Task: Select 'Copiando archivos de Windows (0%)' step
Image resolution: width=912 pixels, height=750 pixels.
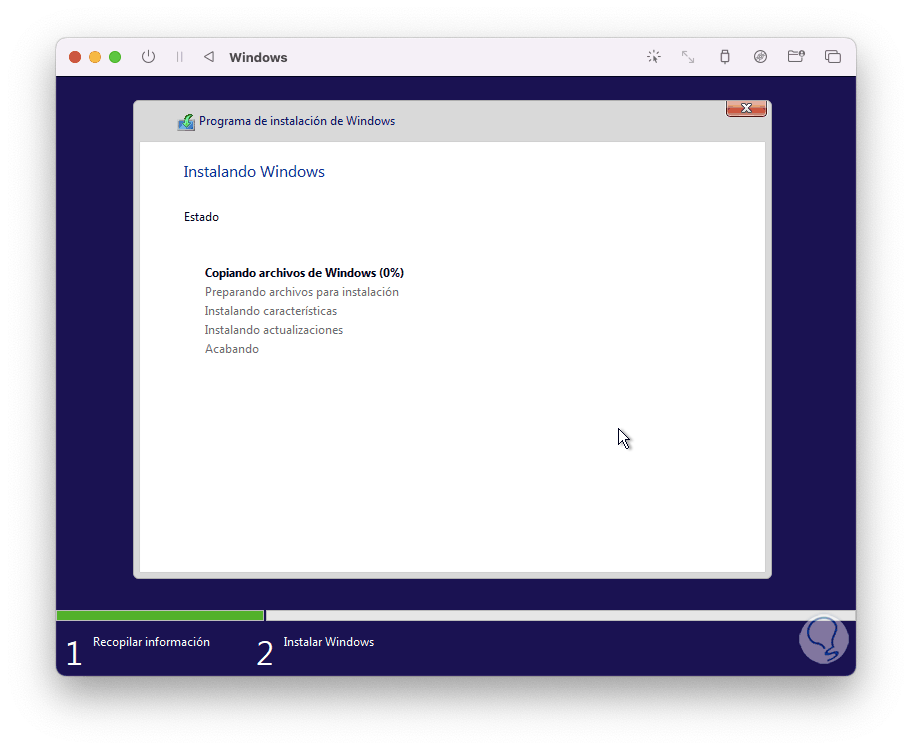Action: coord(304,273)
